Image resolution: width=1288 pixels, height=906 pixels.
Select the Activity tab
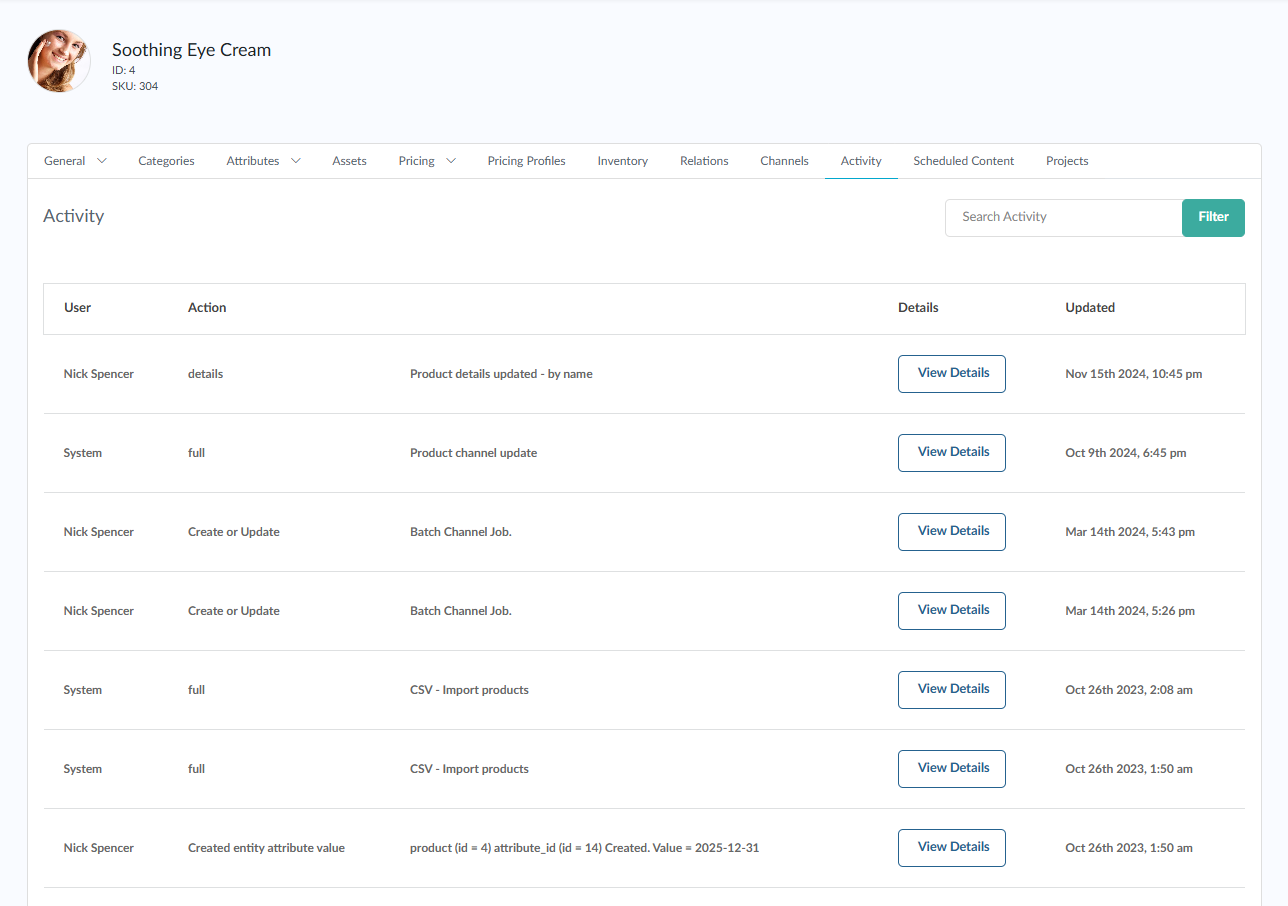click(x=861, y=161)
